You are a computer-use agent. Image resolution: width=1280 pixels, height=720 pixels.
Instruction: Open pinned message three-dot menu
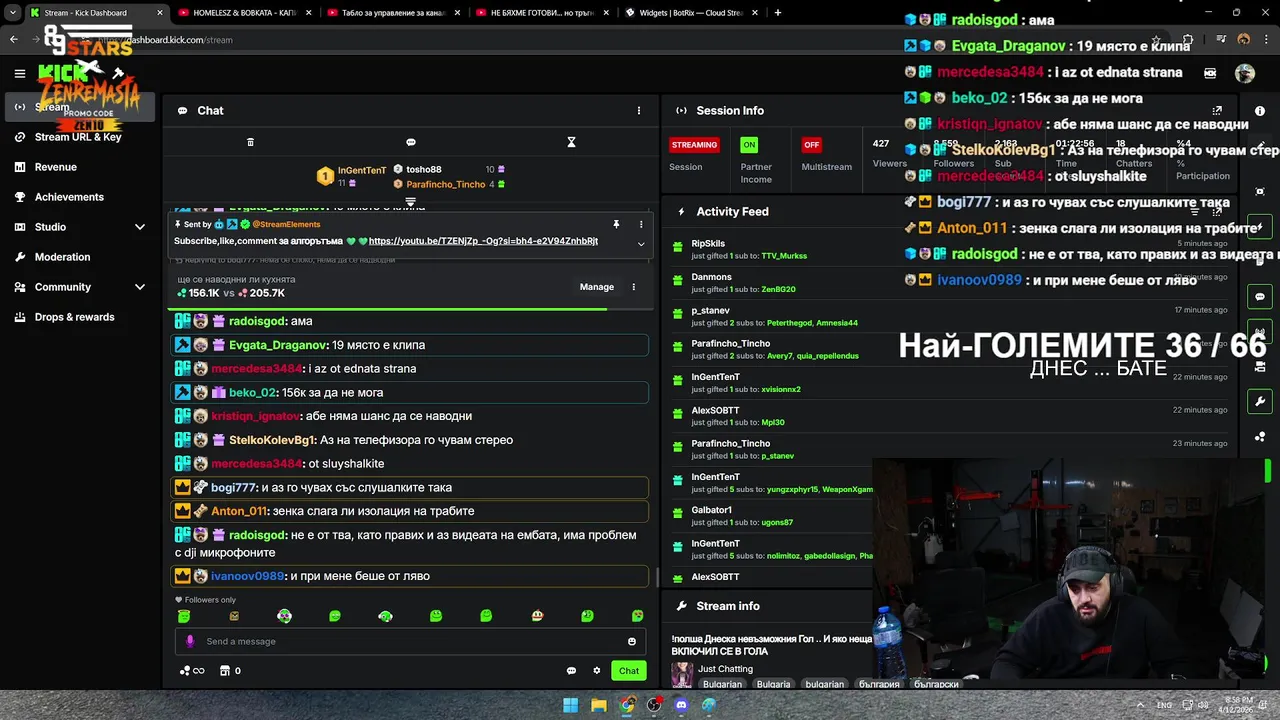641,225
